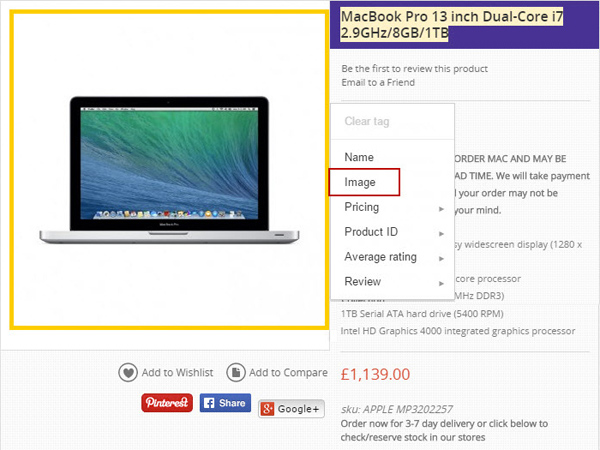Click the heart Add to Wishlist icon
This screenshot has height=450, width=600.
click(128, 372)
